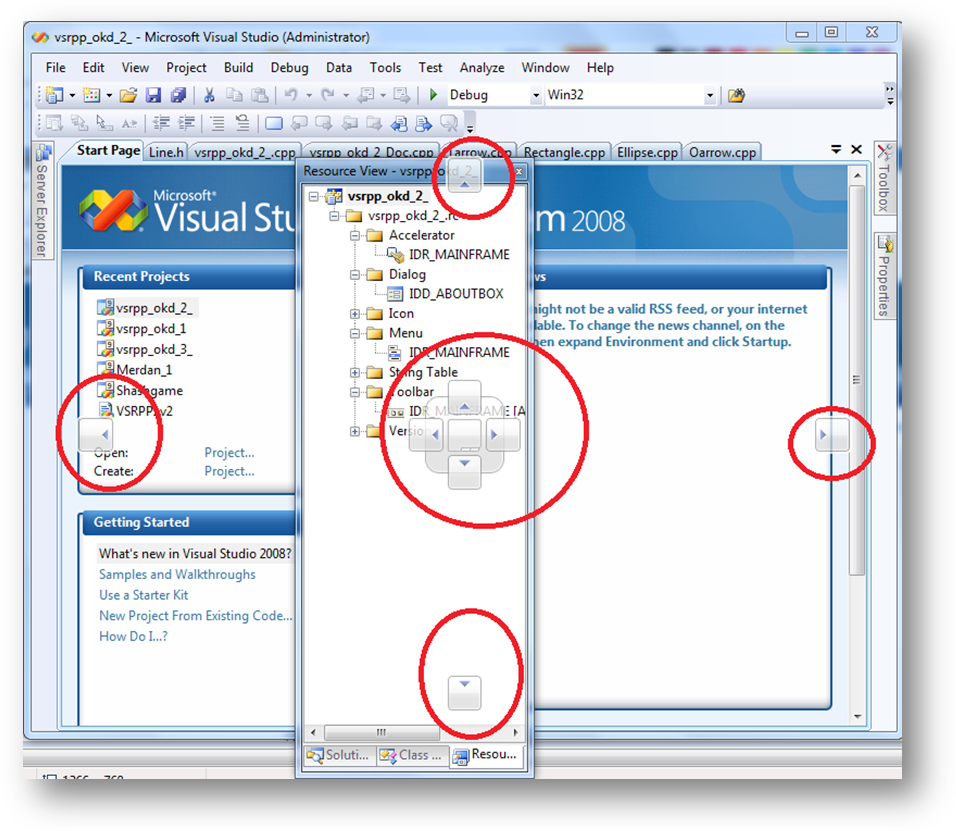
Task: Click the Add New Item toolbar icon
Action: [91, 95]
